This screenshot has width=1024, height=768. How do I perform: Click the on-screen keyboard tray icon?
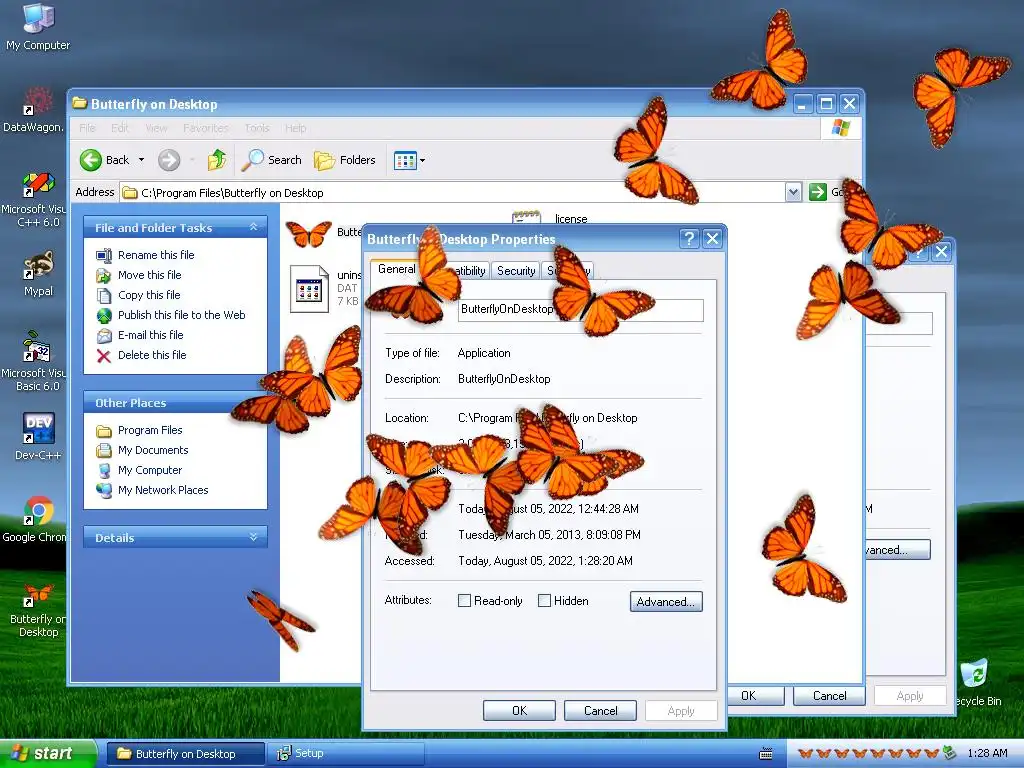(x=766, y=754)
